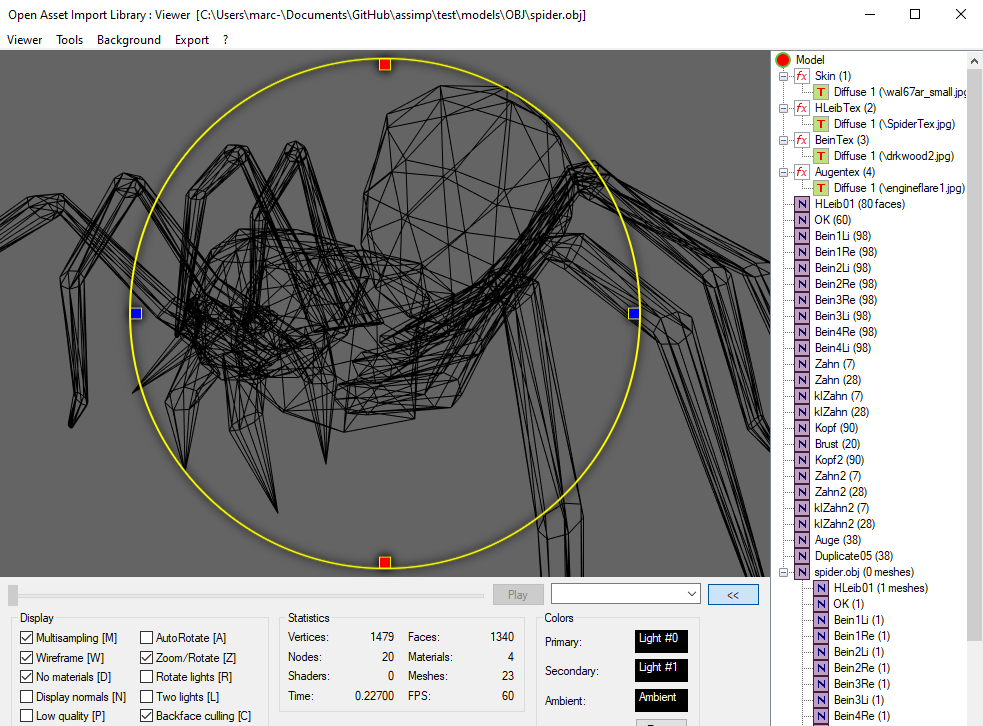The image size is (983, 726).
Task: Open the Ambient color swatch
Action: click(660, 700)
